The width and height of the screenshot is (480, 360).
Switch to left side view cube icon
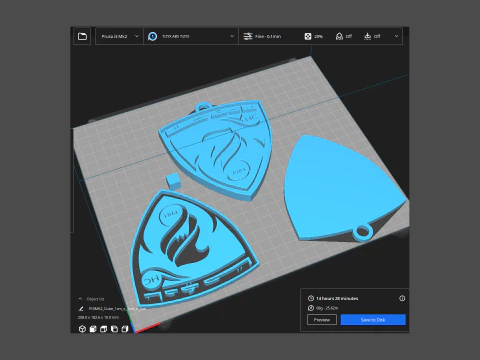click(x=114, y=329)
